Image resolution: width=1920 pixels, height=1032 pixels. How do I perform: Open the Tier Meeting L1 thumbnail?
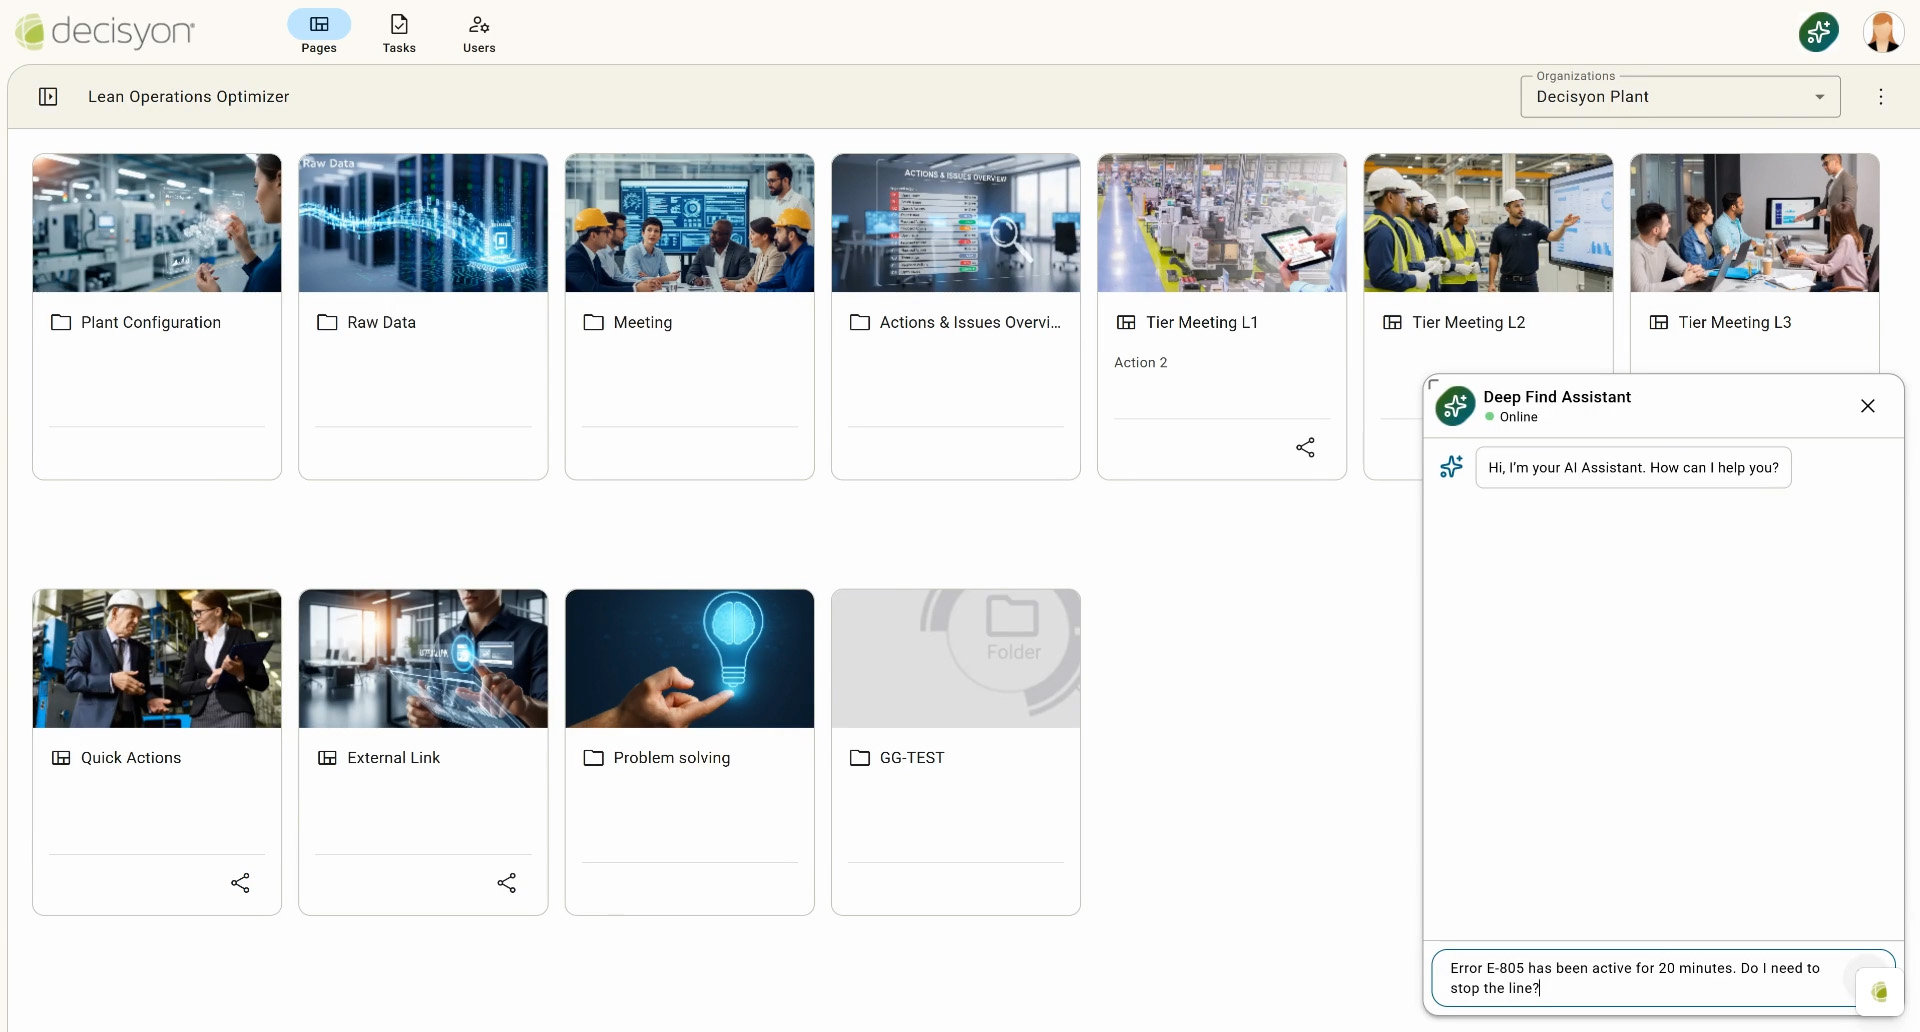[x=1222, y=223]
